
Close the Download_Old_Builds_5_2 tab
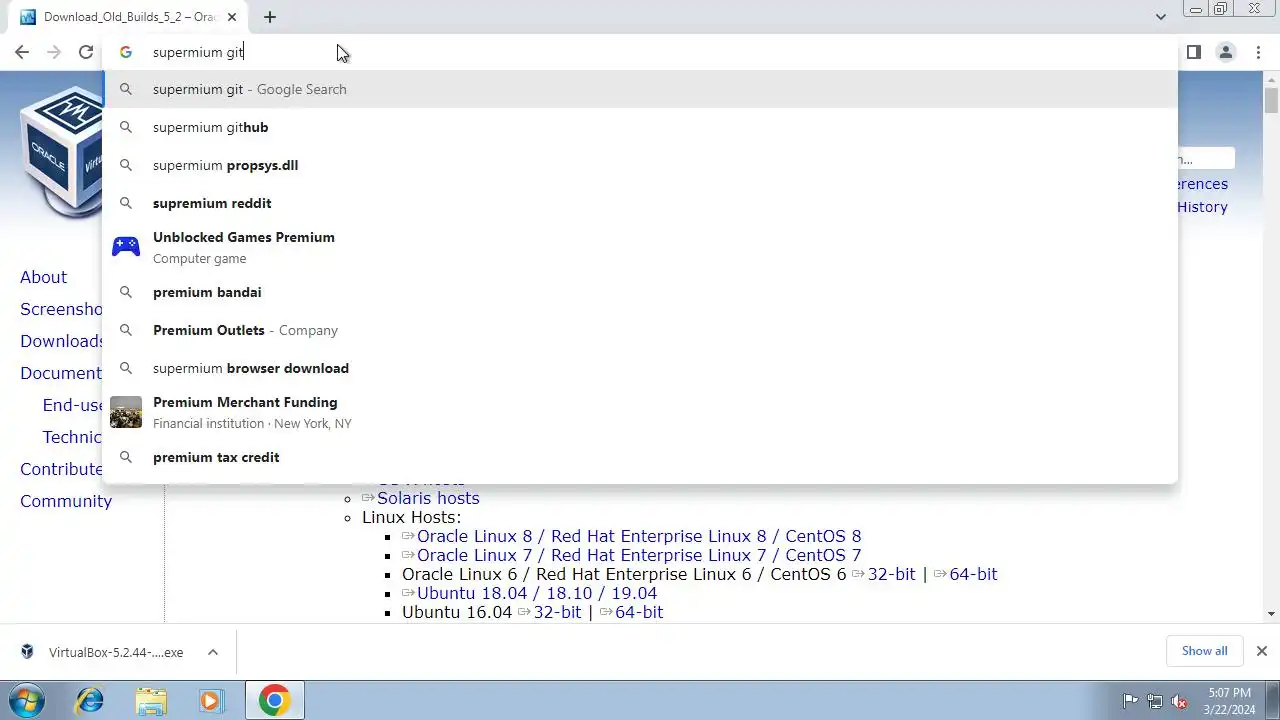click(232, 17)
